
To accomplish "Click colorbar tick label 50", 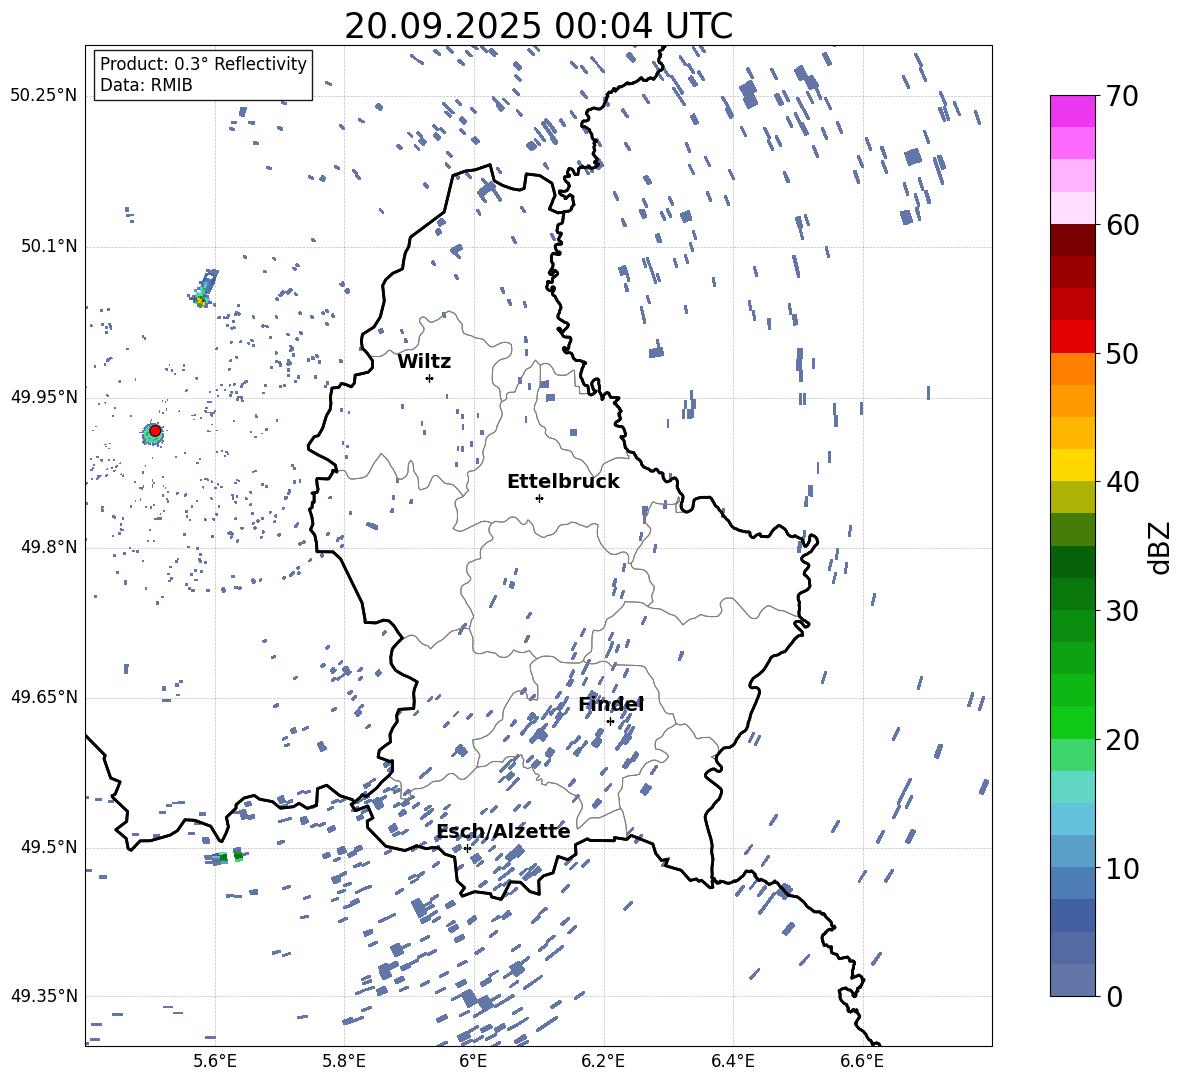I will [x=1122, y=353].
